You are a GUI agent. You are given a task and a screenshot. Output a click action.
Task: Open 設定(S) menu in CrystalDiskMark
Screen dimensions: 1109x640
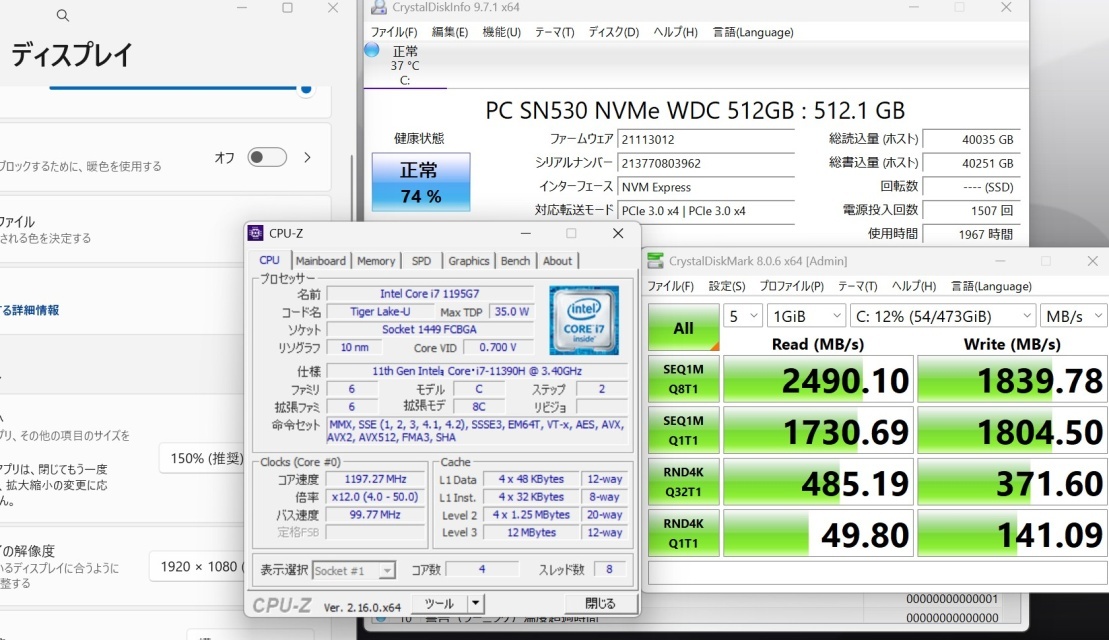tap(727, 286)
